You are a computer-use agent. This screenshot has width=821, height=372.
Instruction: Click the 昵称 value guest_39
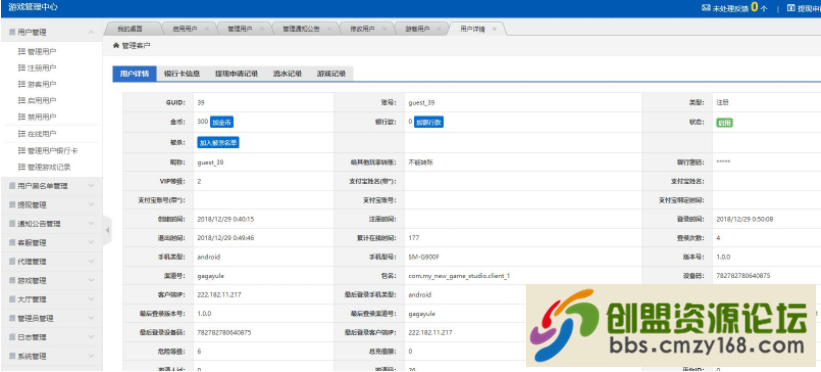point(210,162)
